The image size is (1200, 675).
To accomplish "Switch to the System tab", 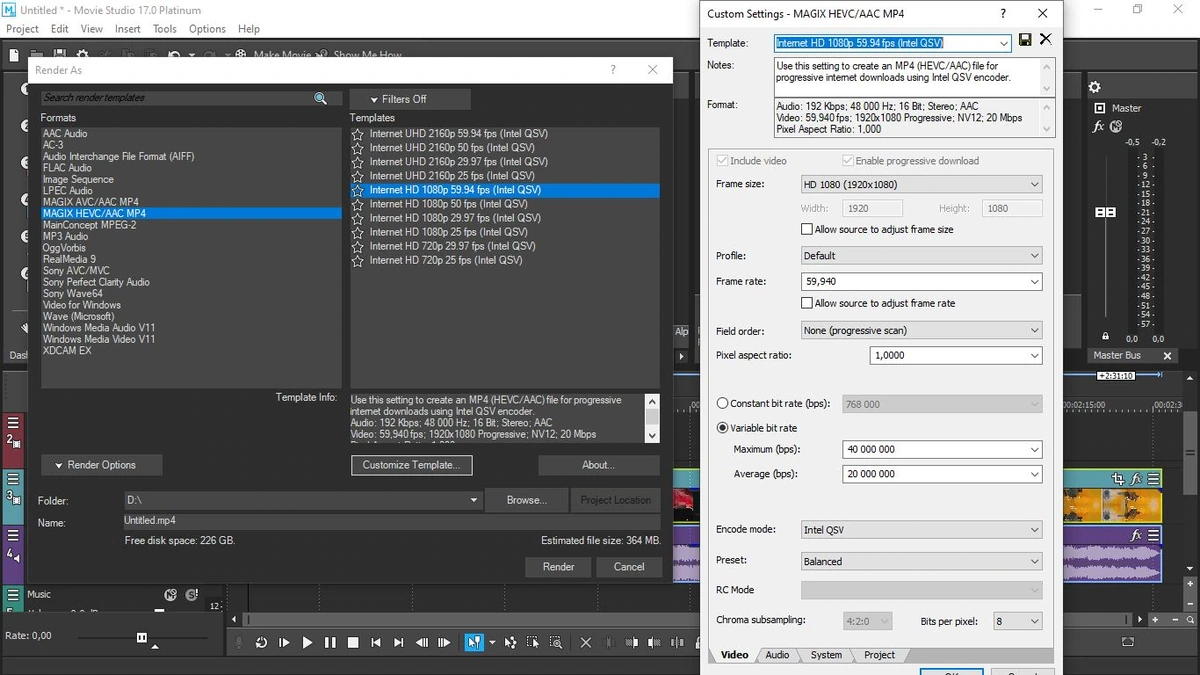I will pyautogui.click(x=826, y=655).
